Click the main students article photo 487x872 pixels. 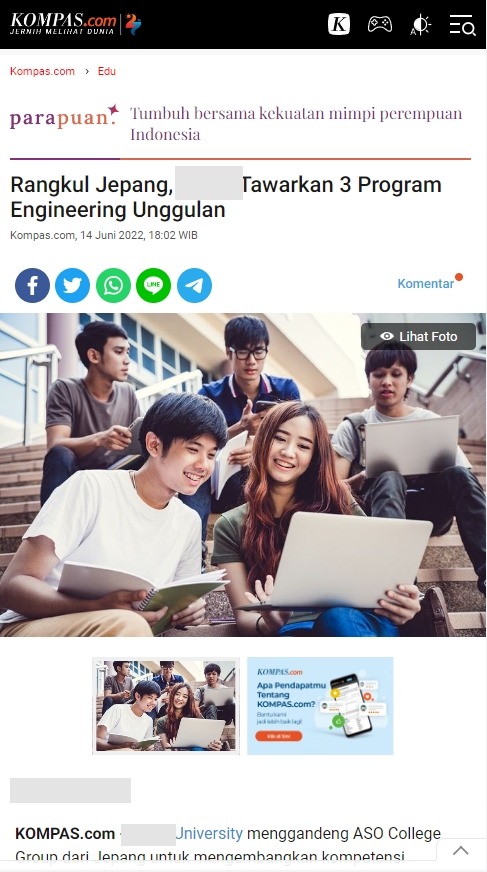point(244,475)
